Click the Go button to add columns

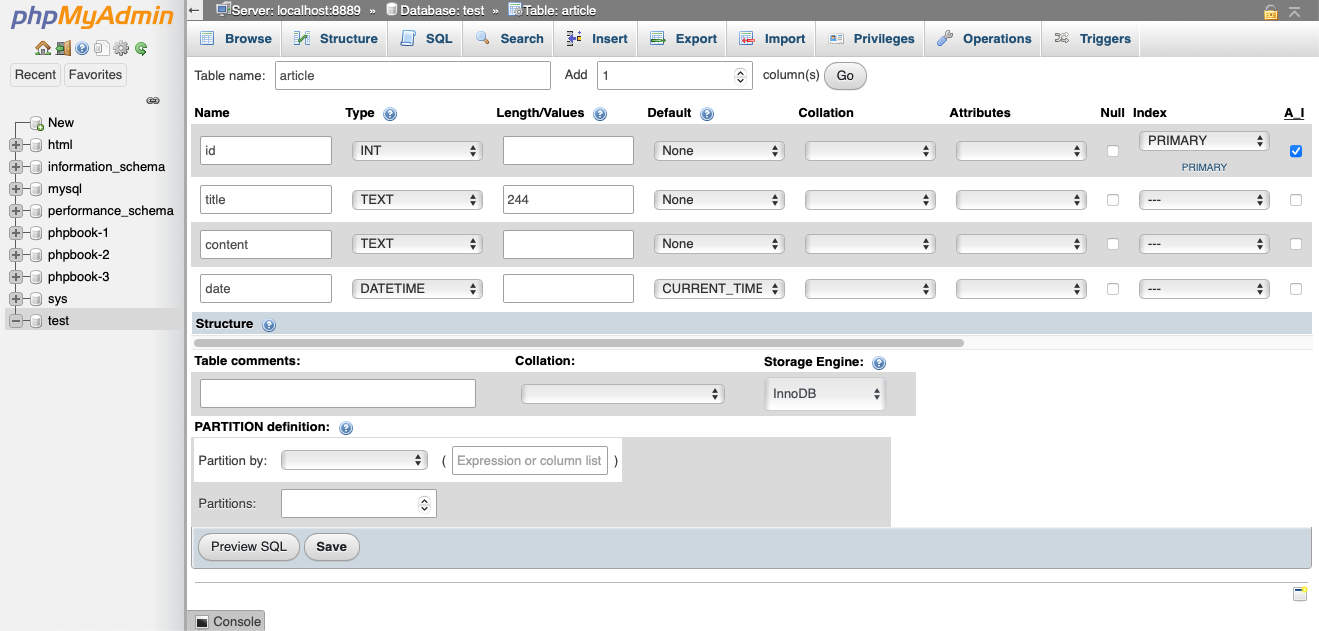point(845,76)
